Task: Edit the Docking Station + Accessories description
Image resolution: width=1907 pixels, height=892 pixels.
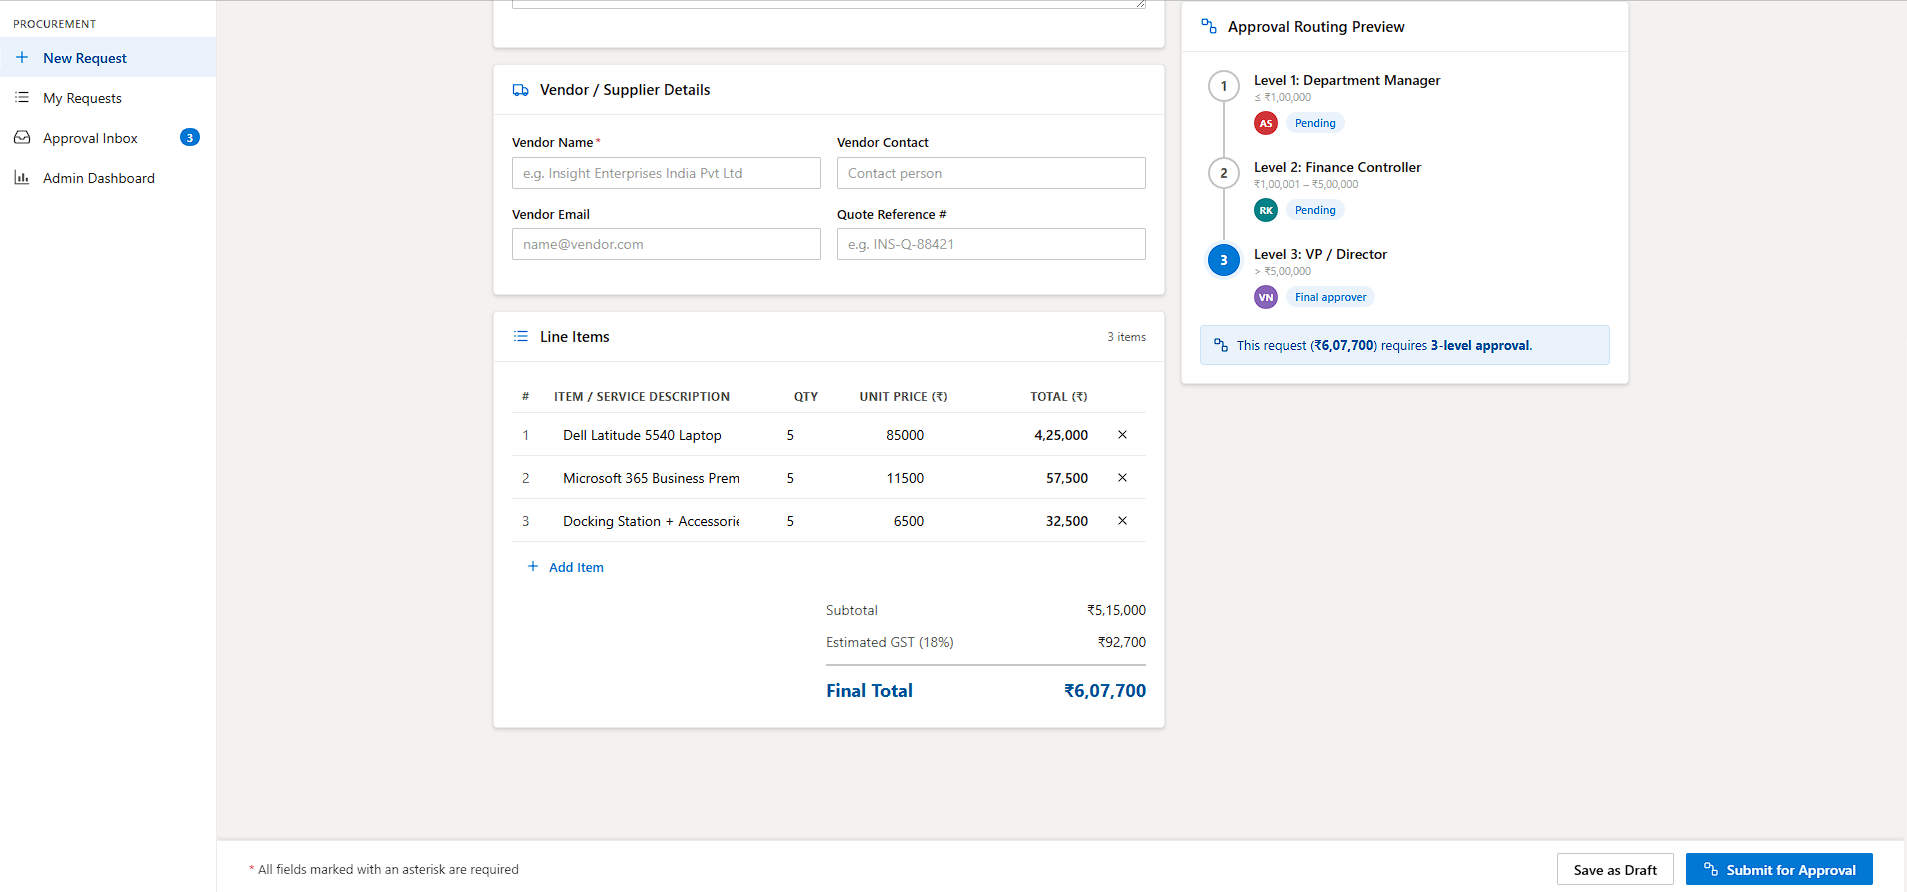Action: tap(651, 521)
